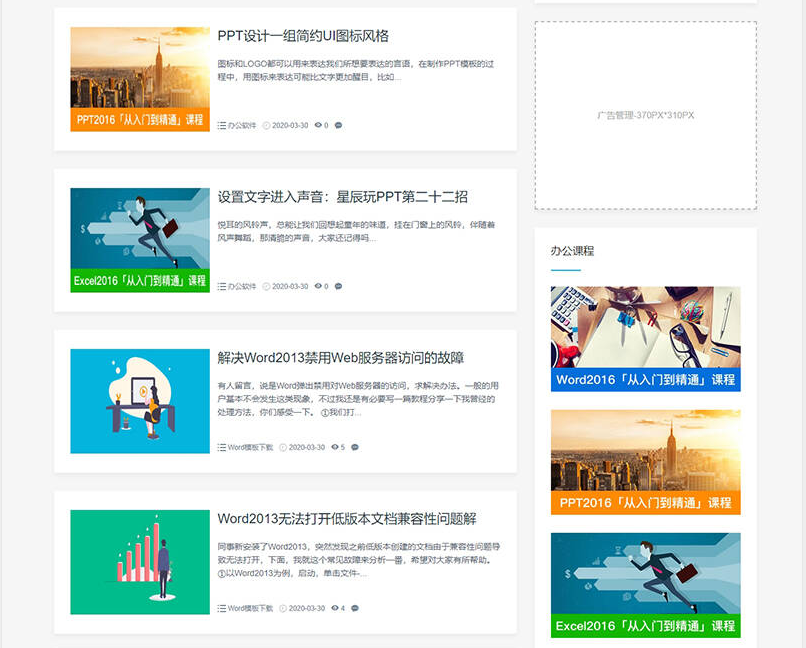This screenshot has width=806, height=648.
Task: Click eye views icon under Word2013无法打开 article
Action: coord(335,608)
